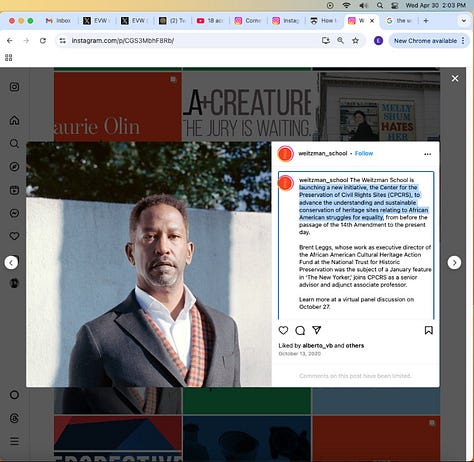474x462 pixels.
Task: Open Explore compass icon
Action: (14, 167)
